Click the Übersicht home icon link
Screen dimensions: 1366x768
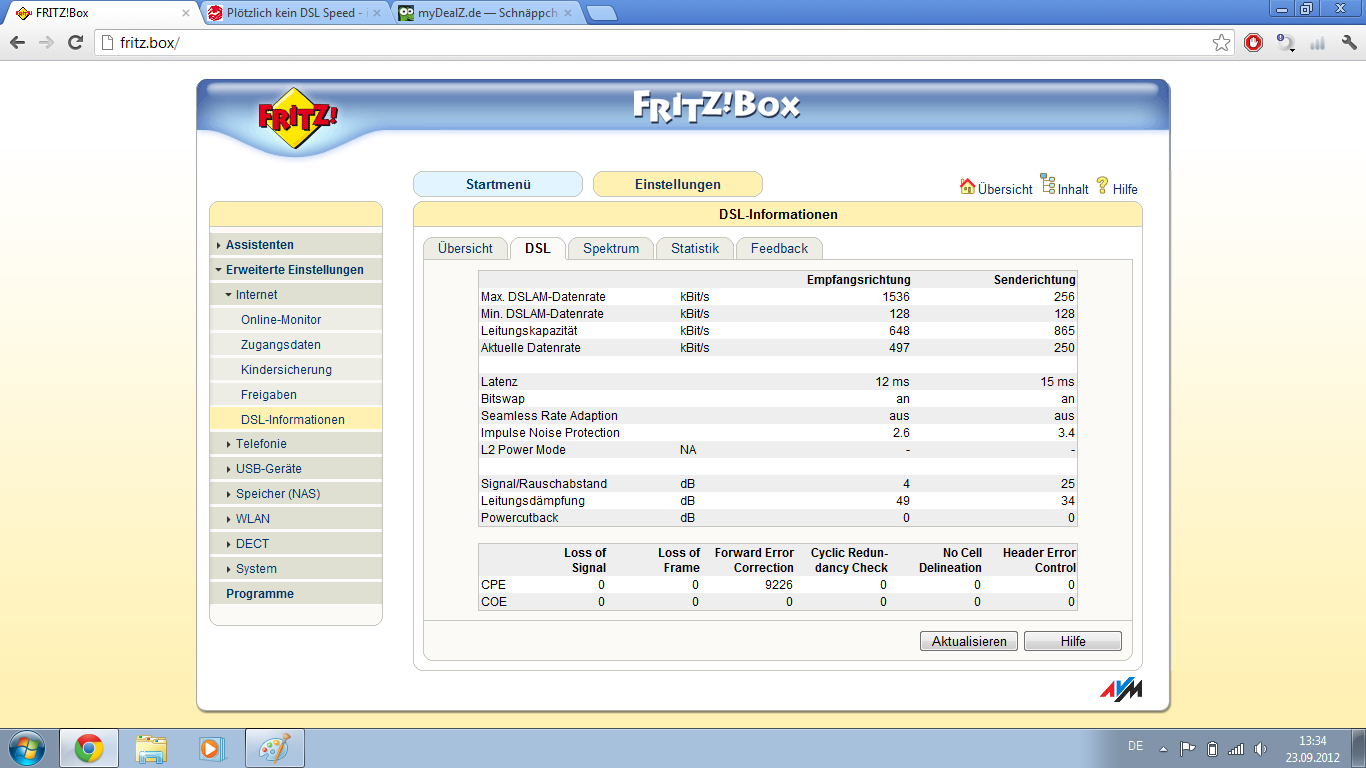(x=967, y=187)
